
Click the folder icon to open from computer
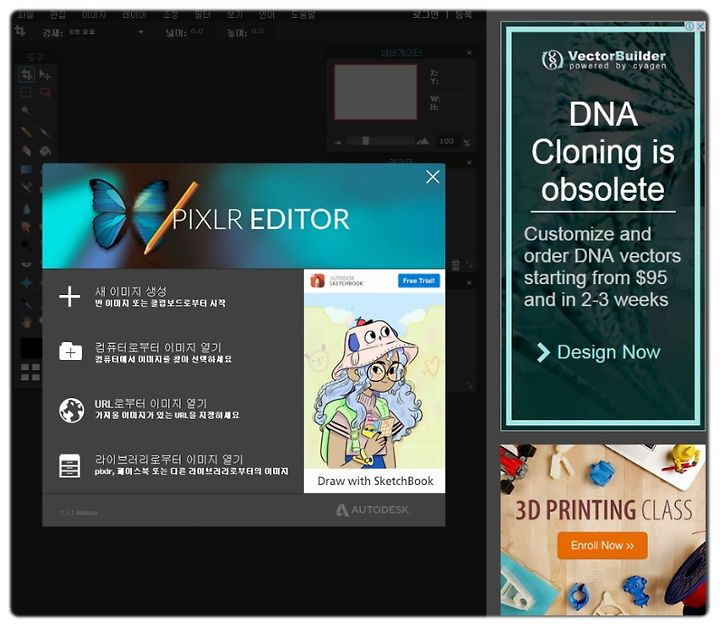coord(70,351)
